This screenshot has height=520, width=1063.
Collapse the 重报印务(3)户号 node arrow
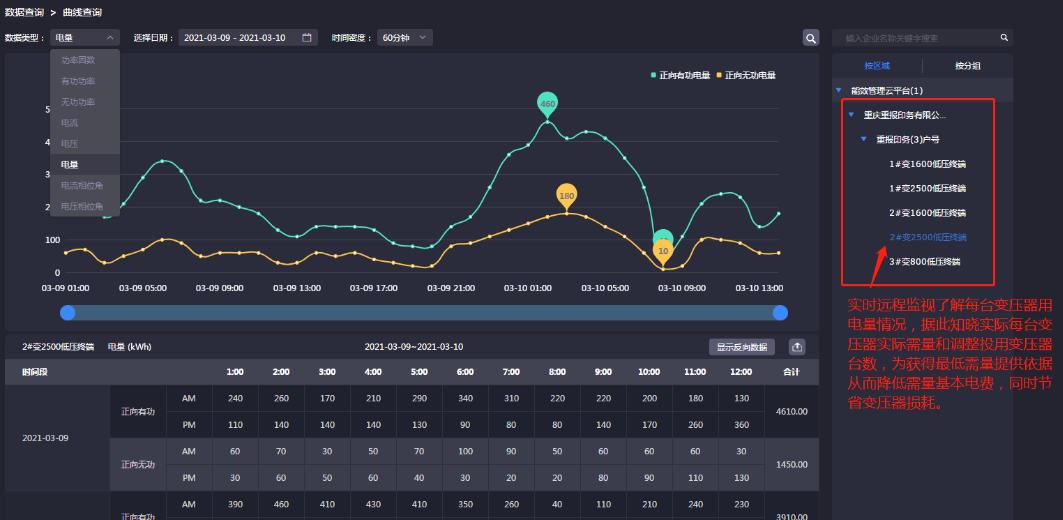point(863,139)
